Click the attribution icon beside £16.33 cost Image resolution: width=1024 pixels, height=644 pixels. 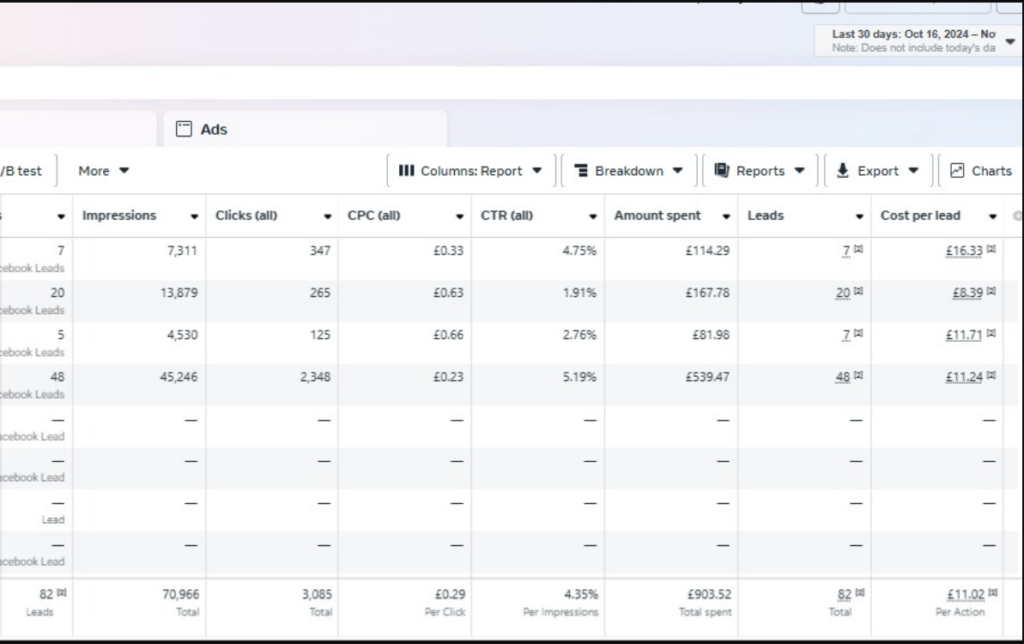point(991,250)
